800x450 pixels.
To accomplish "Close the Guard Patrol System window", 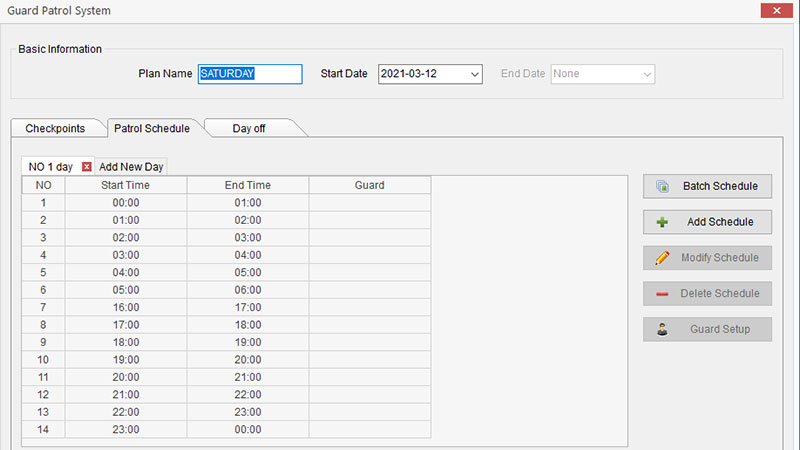I will [774, 10].
